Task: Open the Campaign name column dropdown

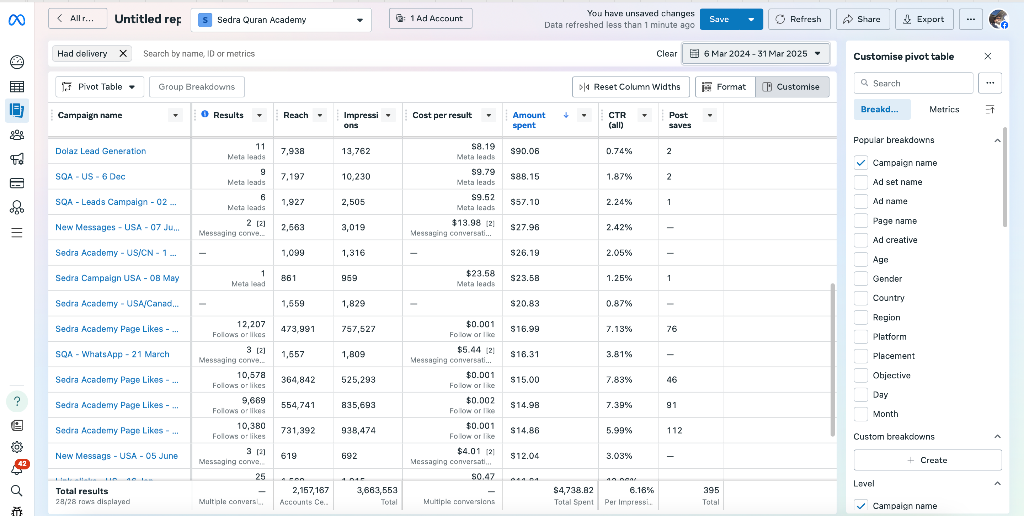Action: click(x=174, y=116)
